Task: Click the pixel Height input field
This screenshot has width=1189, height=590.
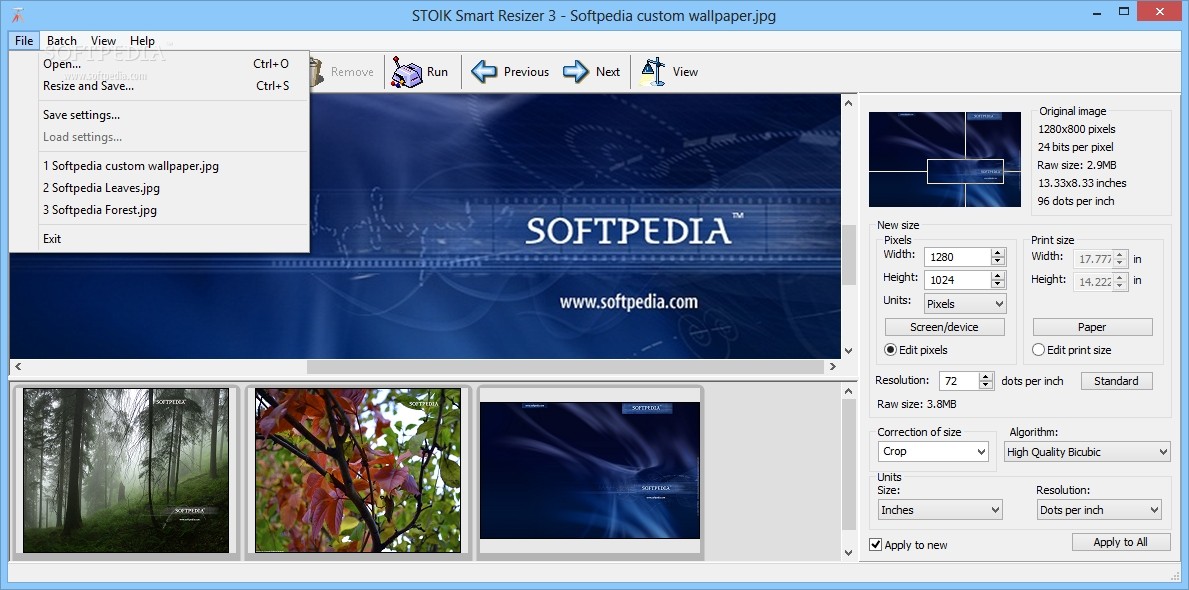Action: click(x=958, y=280)
